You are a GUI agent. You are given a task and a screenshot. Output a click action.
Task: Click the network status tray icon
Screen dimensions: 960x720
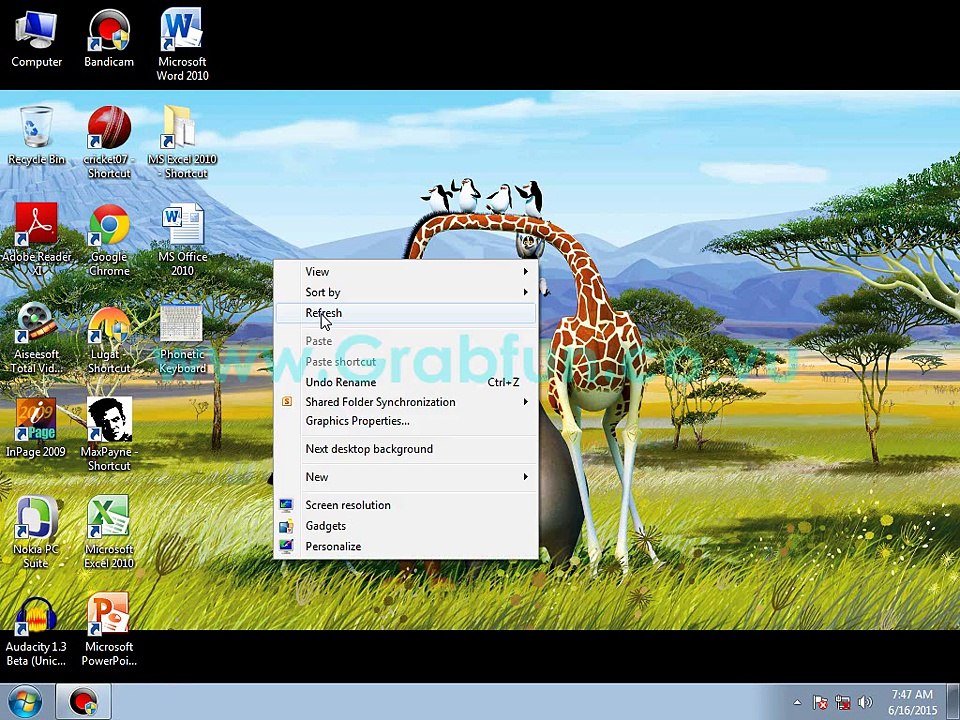pos(843,702)
